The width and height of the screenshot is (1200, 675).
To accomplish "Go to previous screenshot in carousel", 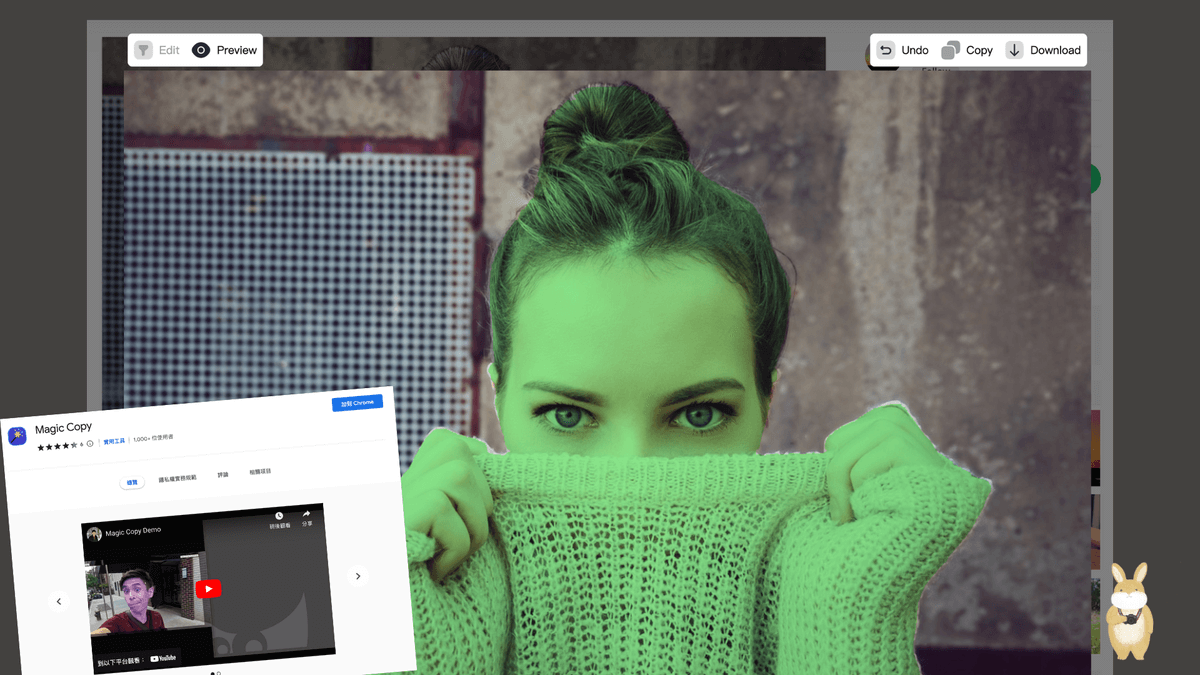I will pyautogui.click(x=59, y=601).
